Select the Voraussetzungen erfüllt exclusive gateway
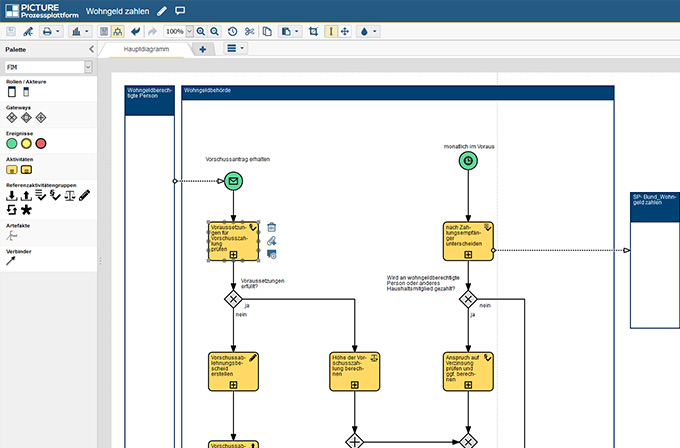The height and width of the screenshot is (448, 680). 233,299
